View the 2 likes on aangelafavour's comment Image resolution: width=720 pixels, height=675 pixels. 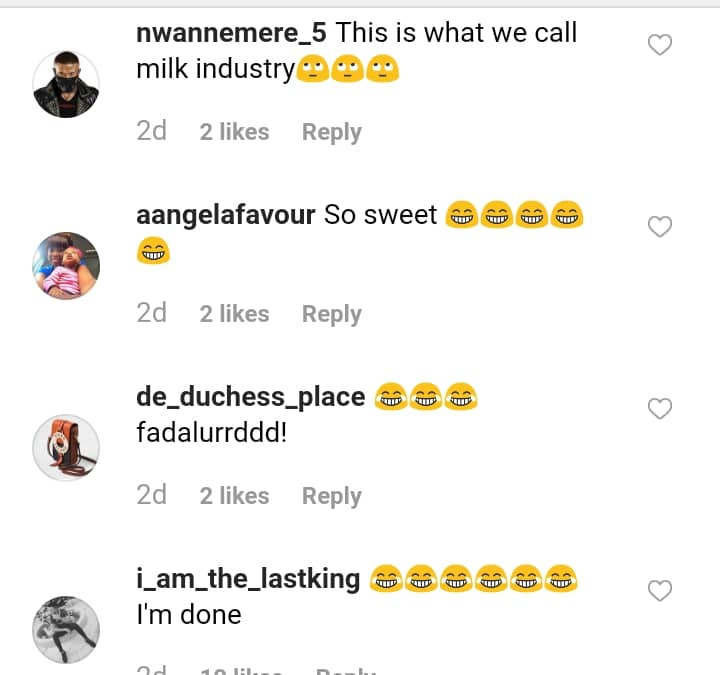pos(234,314)
